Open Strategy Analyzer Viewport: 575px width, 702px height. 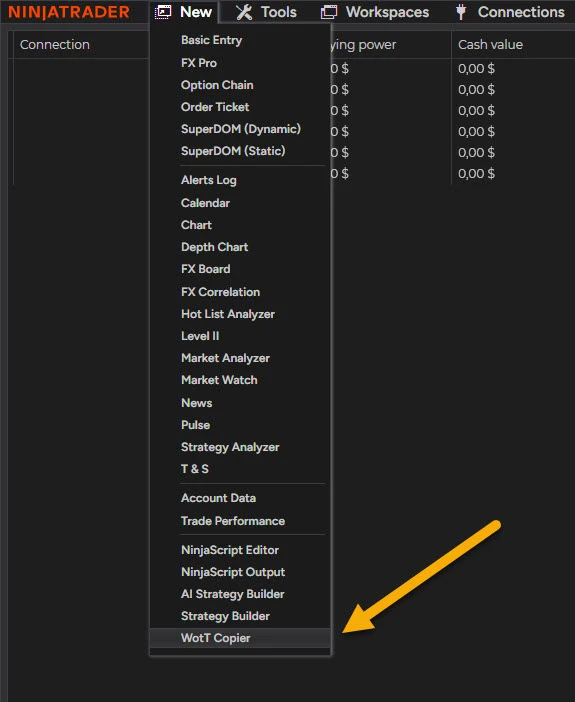(x=230, y=447)
